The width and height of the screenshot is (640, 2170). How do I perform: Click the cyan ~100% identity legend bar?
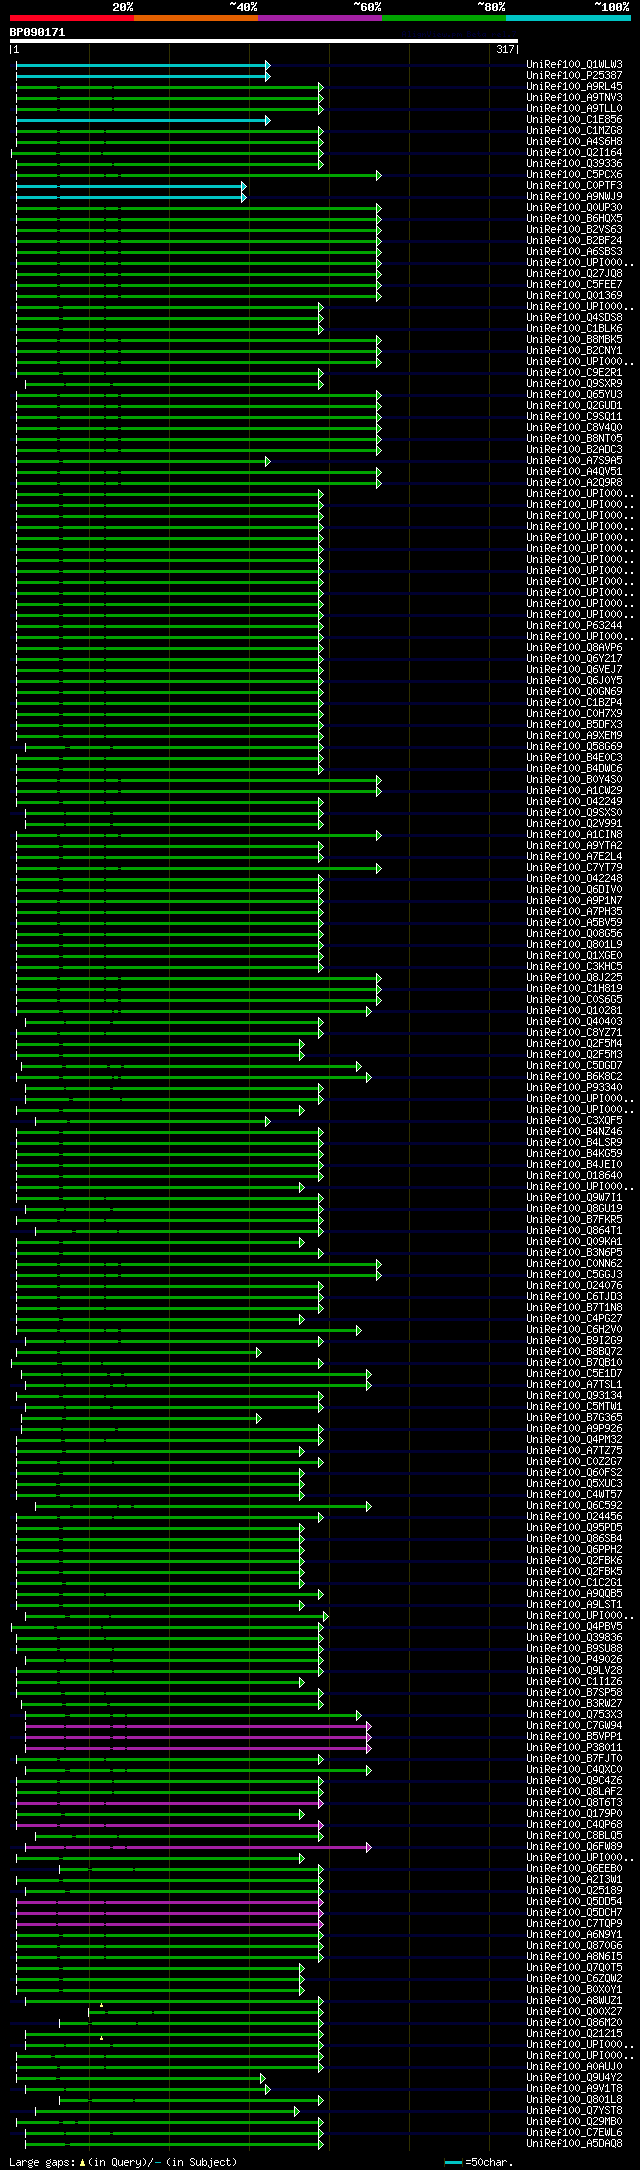click(x=568, y=18)
